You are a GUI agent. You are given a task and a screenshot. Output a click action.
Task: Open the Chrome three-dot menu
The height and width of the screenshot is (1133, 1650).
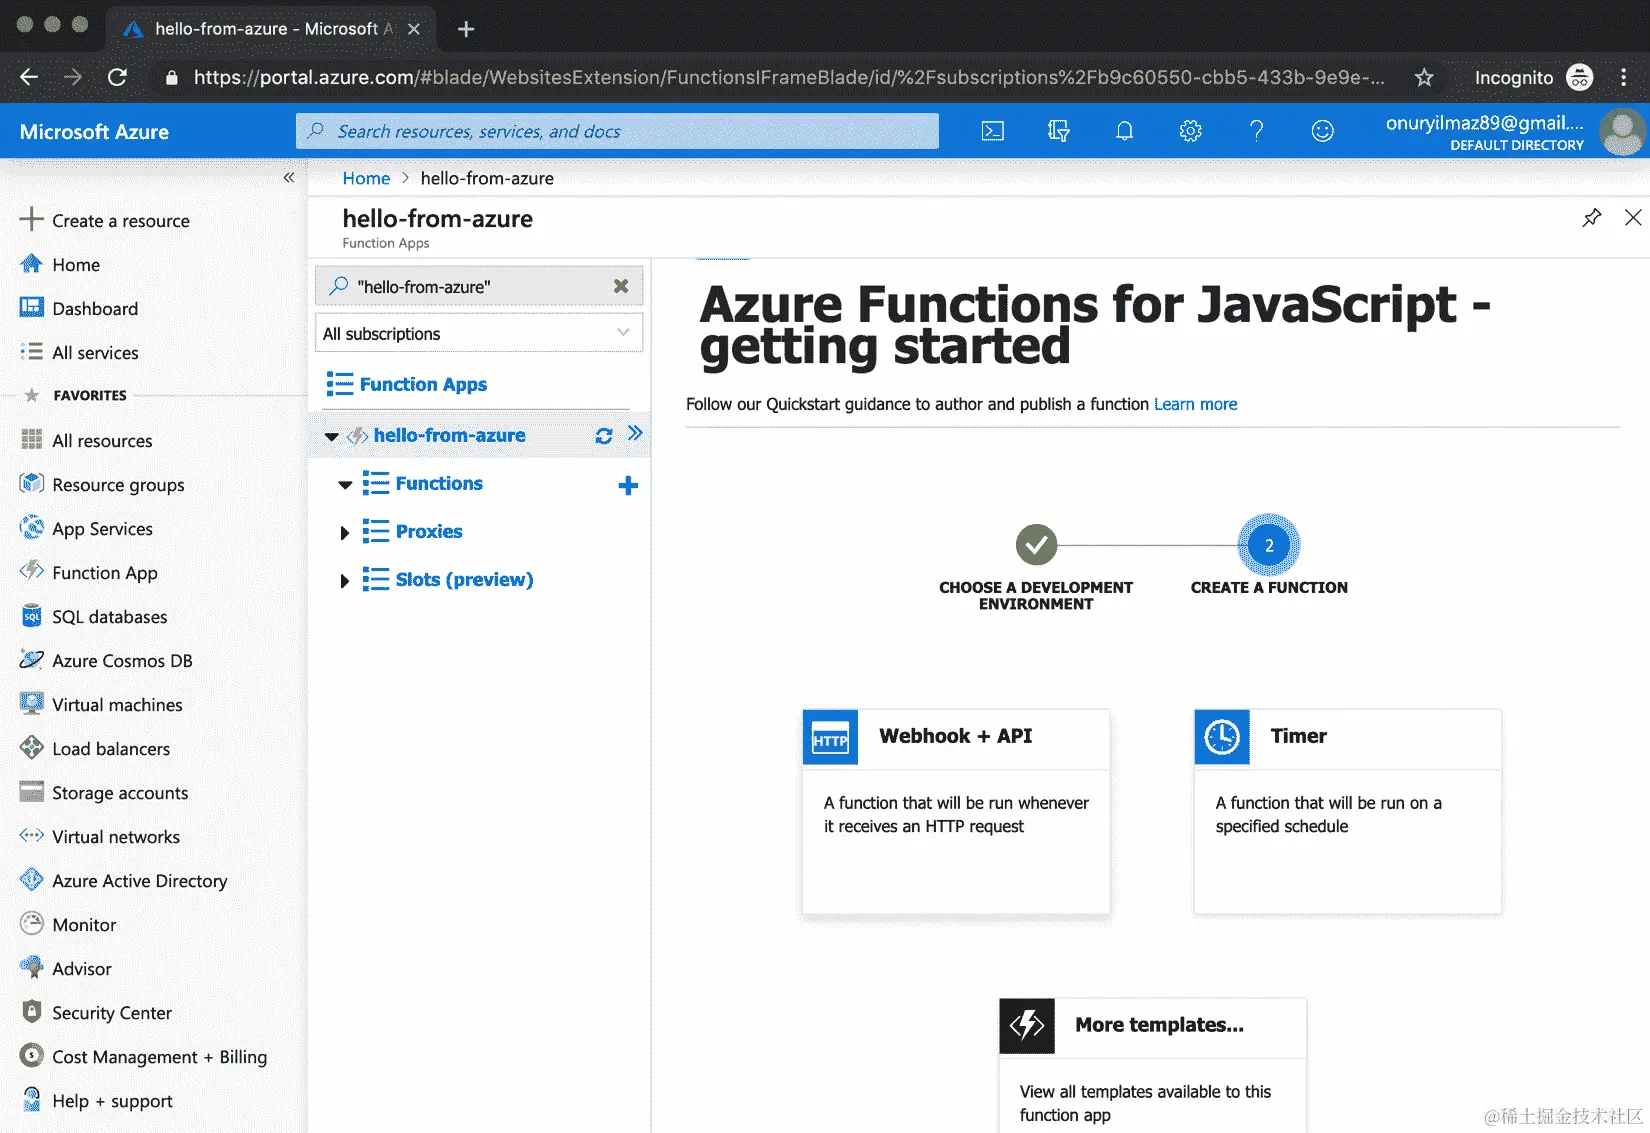(x=1623, y=77)
